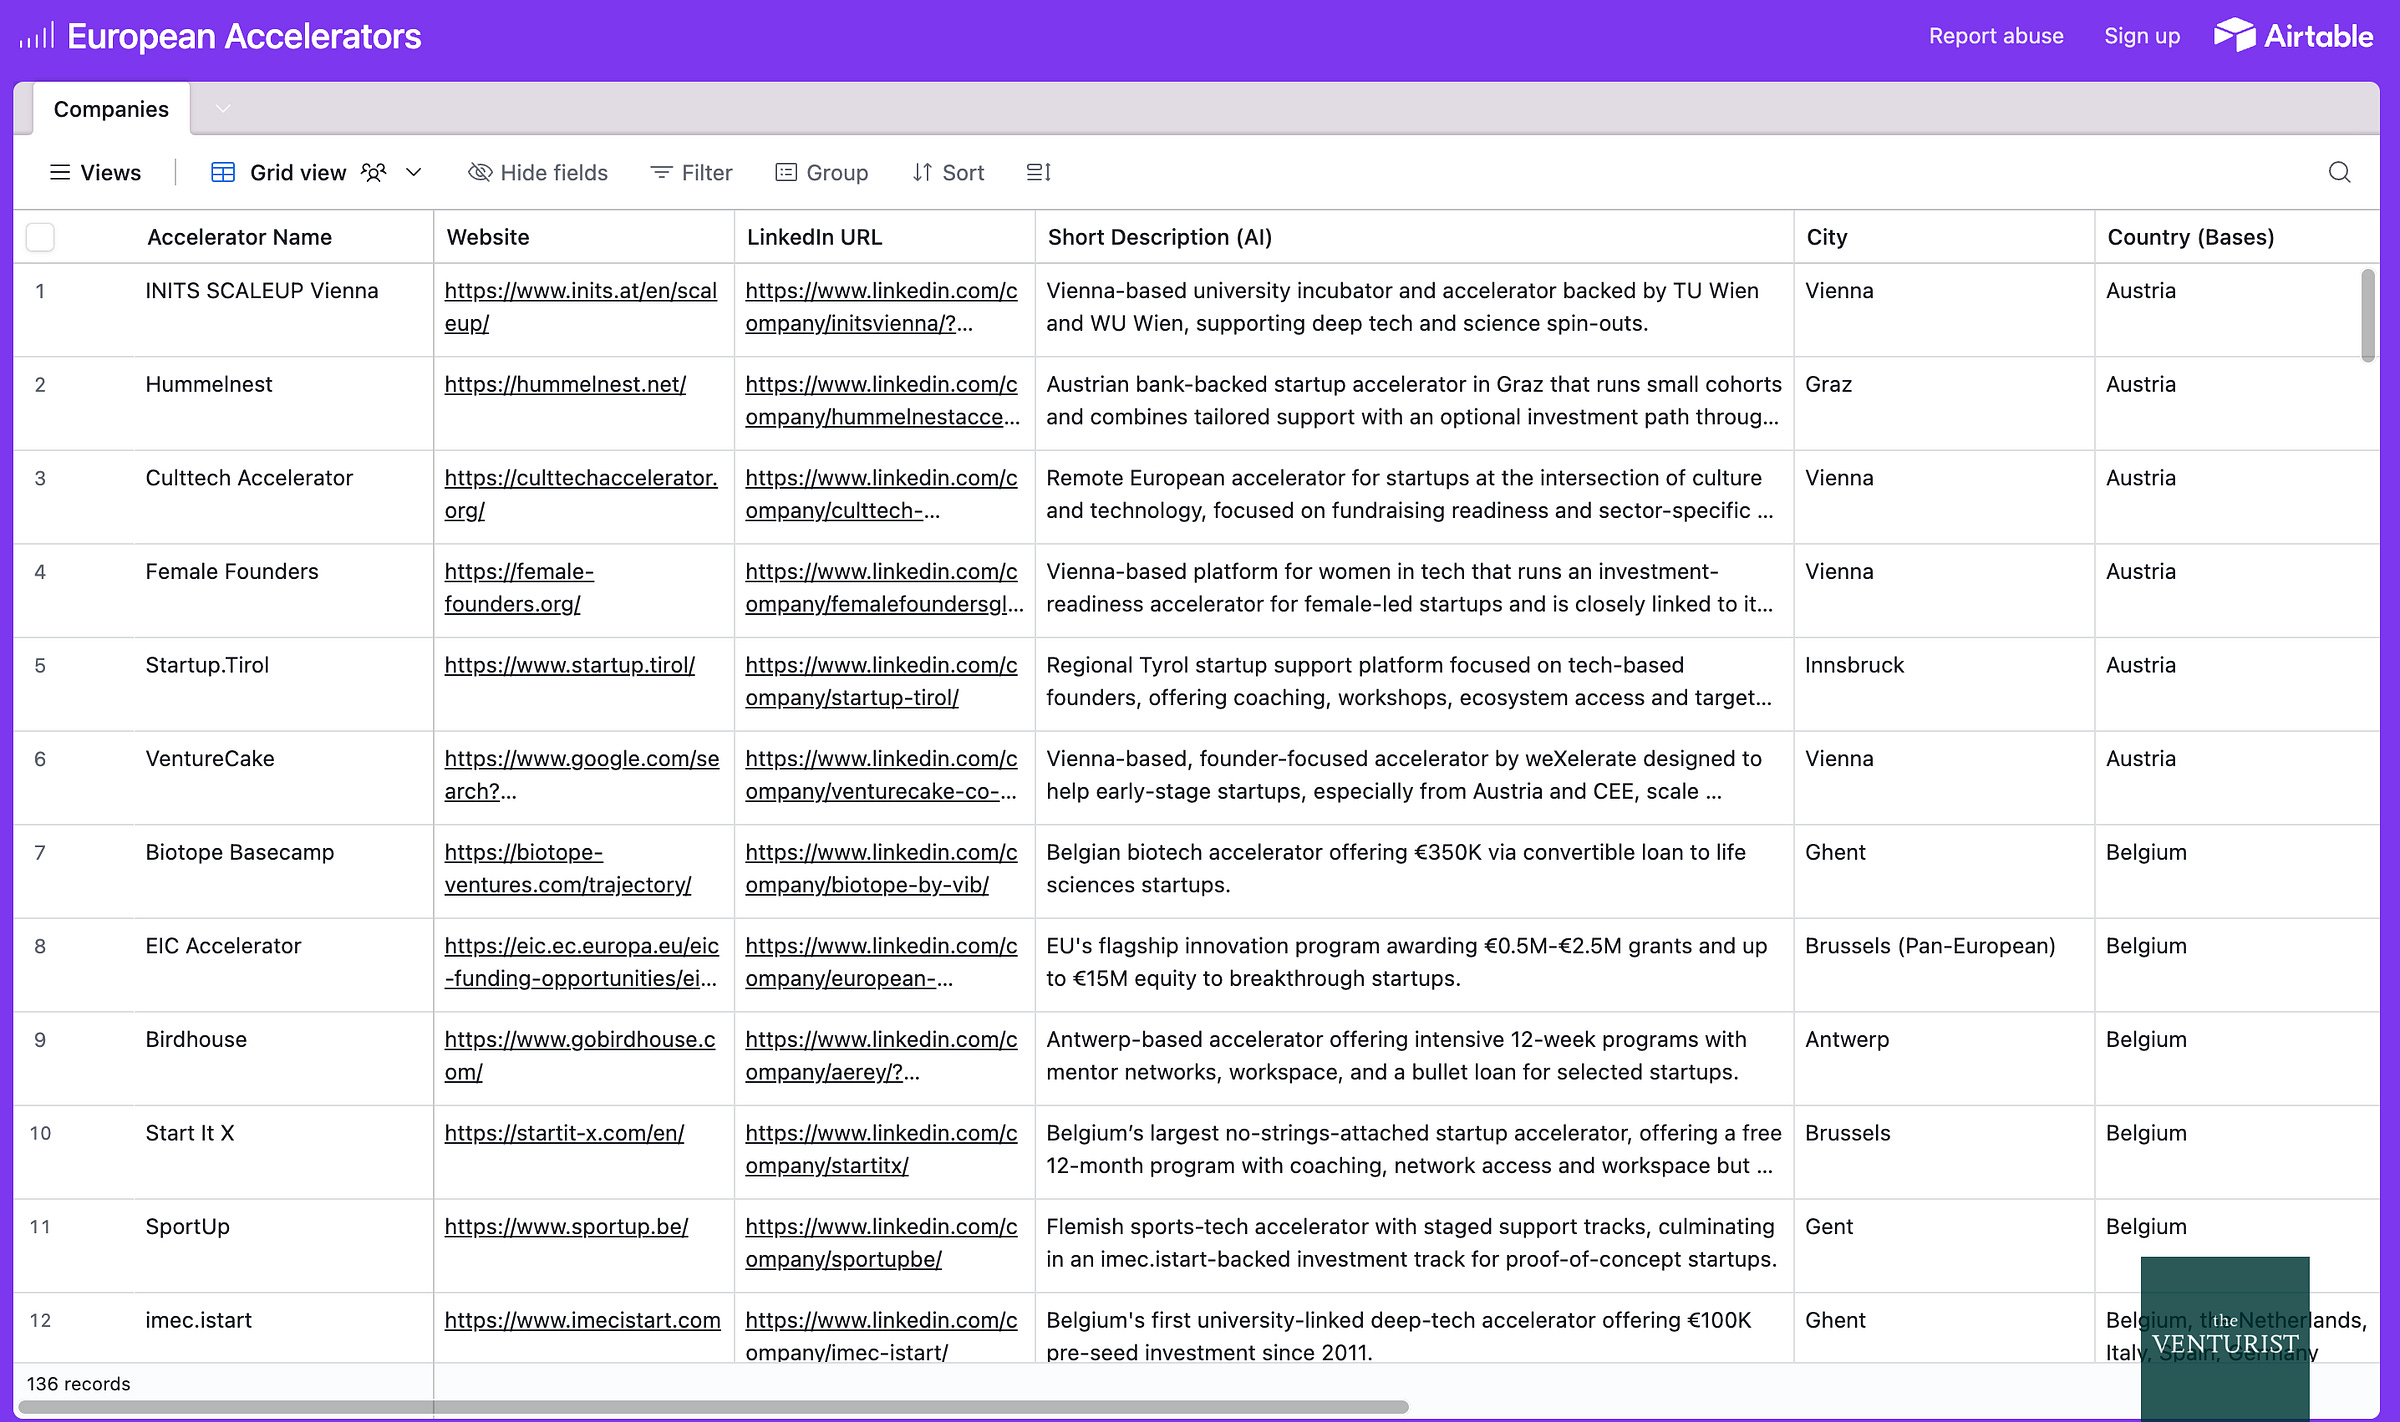Click the collaborators people icon
The height and width of the screenshot is (1422, 2400).
pyautogui.click(x=374, y=172)
